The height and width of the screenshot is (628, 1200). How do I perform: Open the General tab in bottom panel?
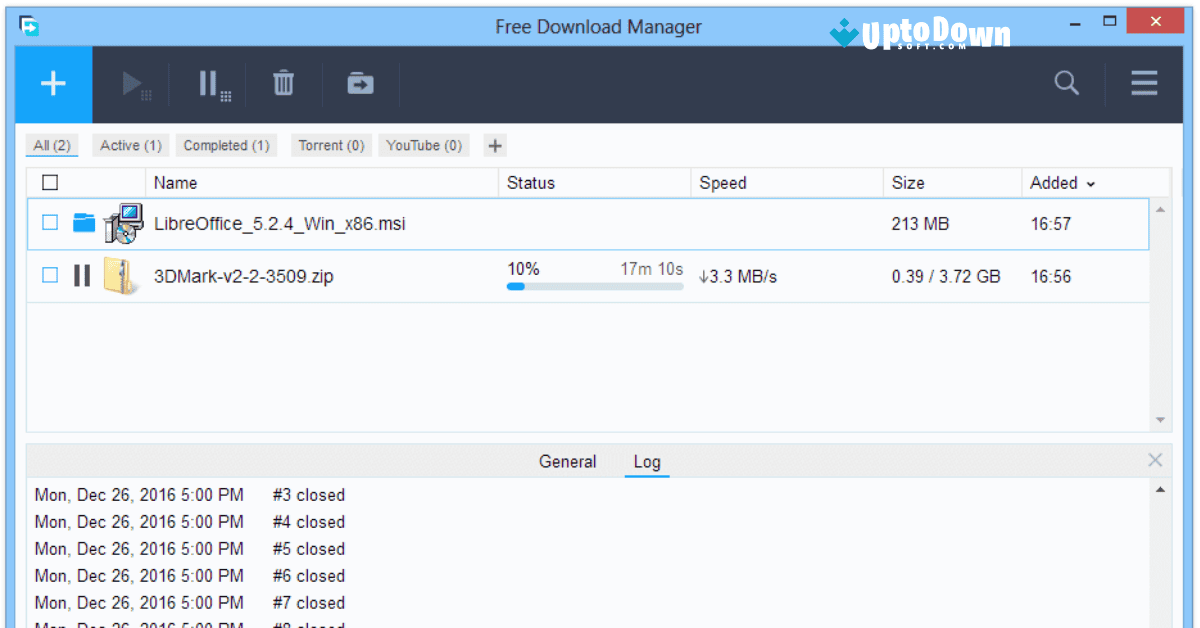(x=567, y=461)
